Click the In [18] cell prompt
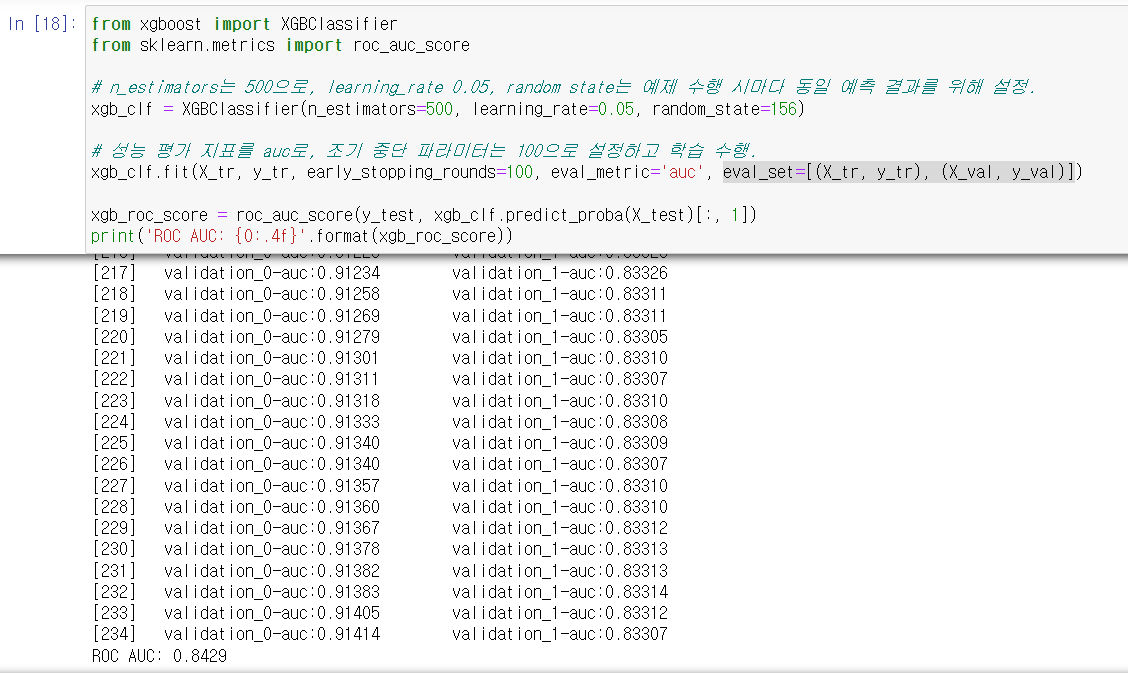Image resolution: width=1128 pixels, height=673 pixels. point(41,24)
